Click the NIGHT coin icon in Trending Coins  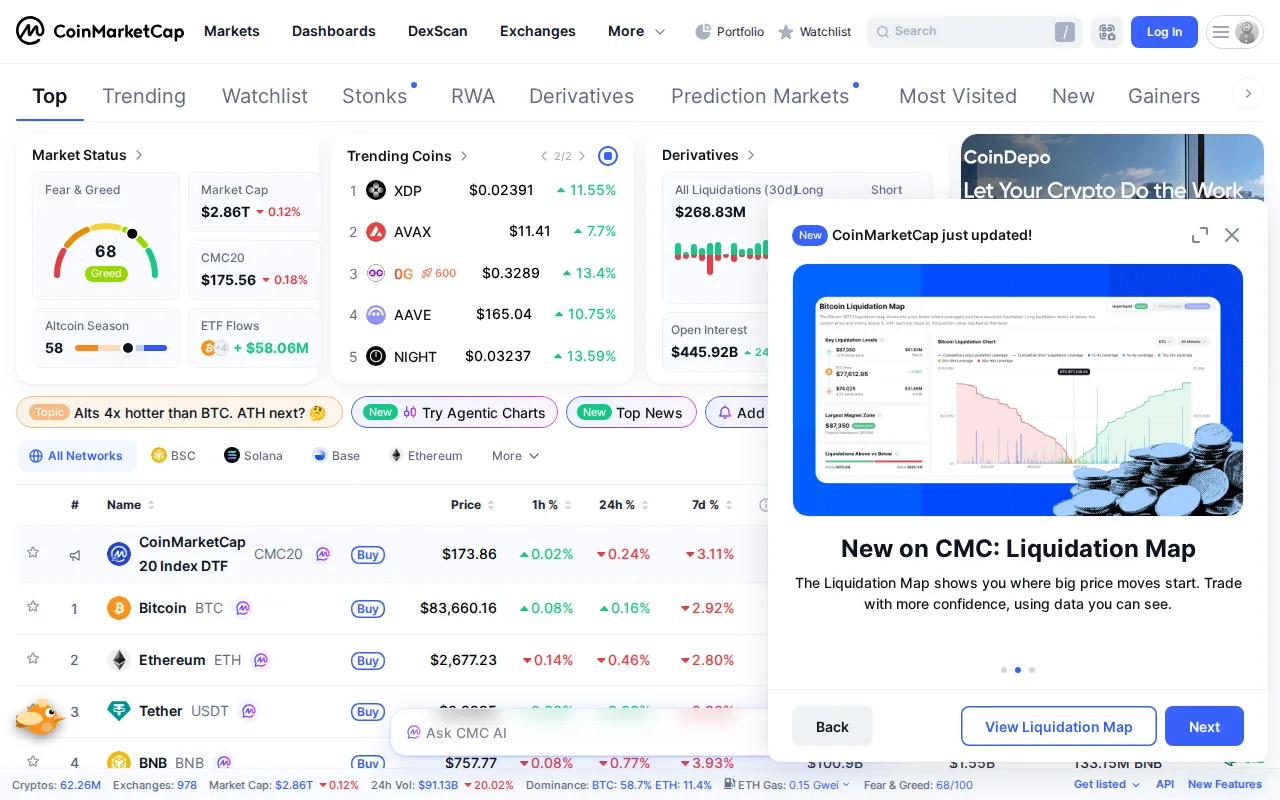(376, 356)
